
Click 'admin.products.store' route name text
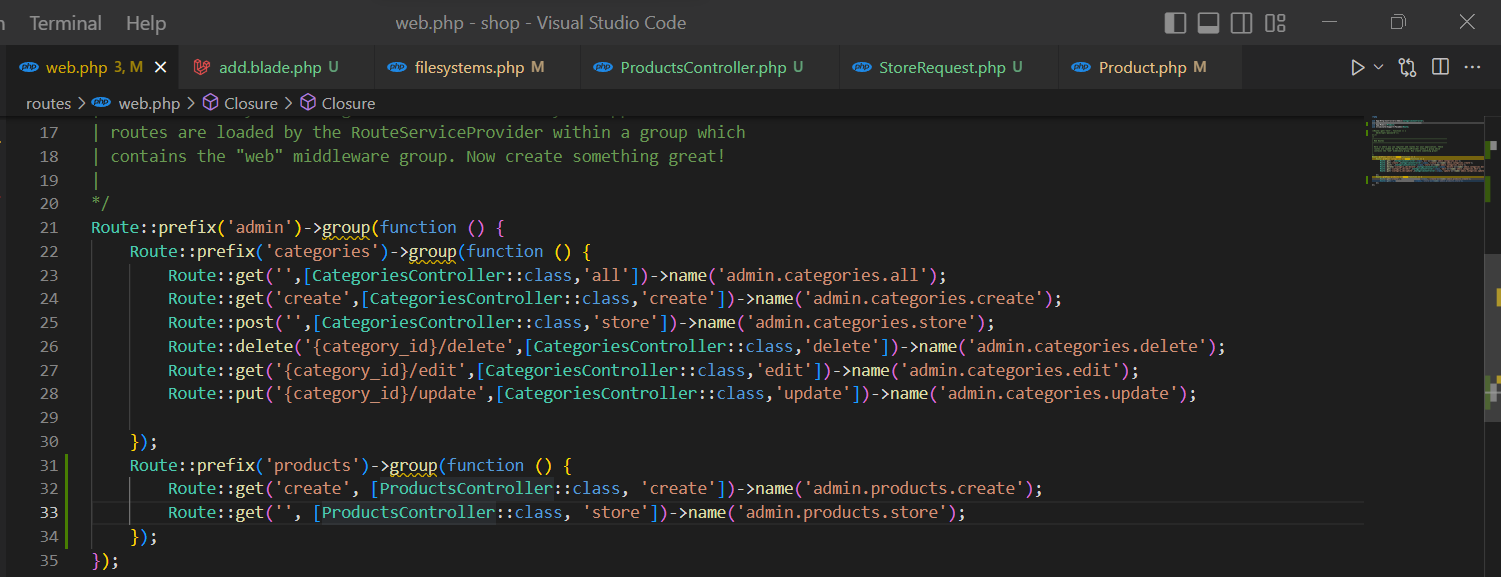click(840, 512)
